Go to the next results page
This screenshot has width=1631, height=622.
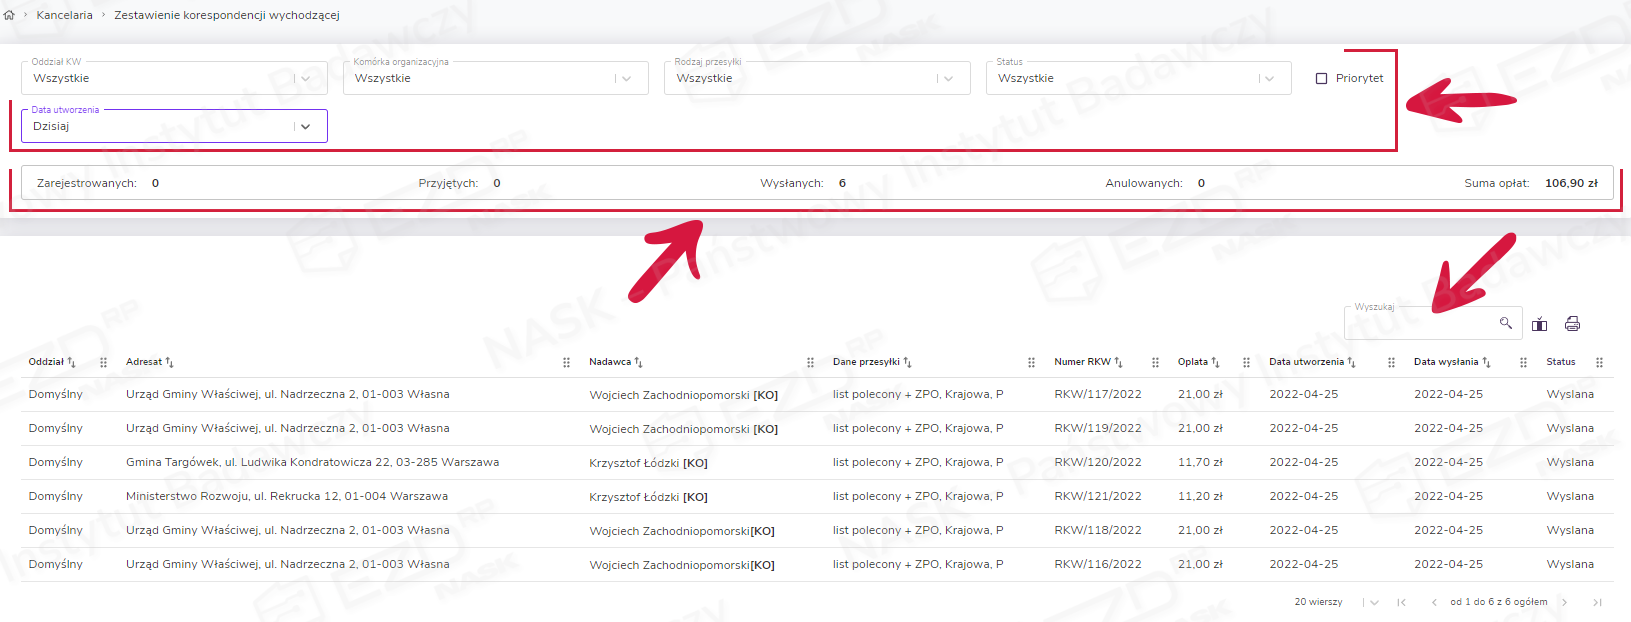[1565, 602]
